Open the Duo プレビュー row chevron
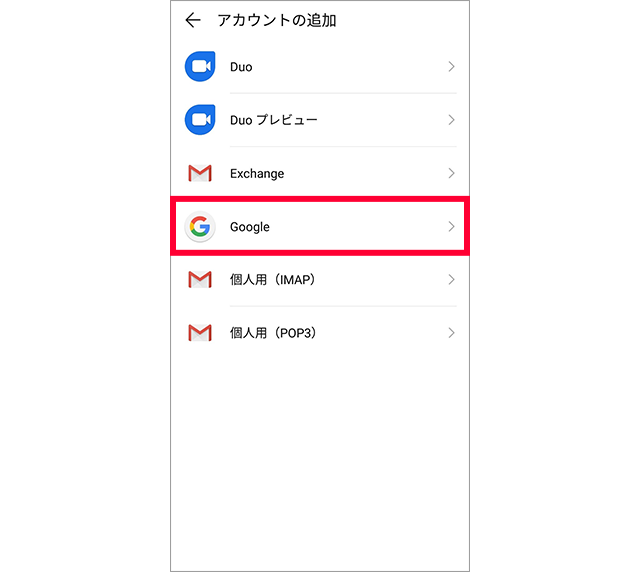This screenshot has height=572, width=640. coord(451,120)
